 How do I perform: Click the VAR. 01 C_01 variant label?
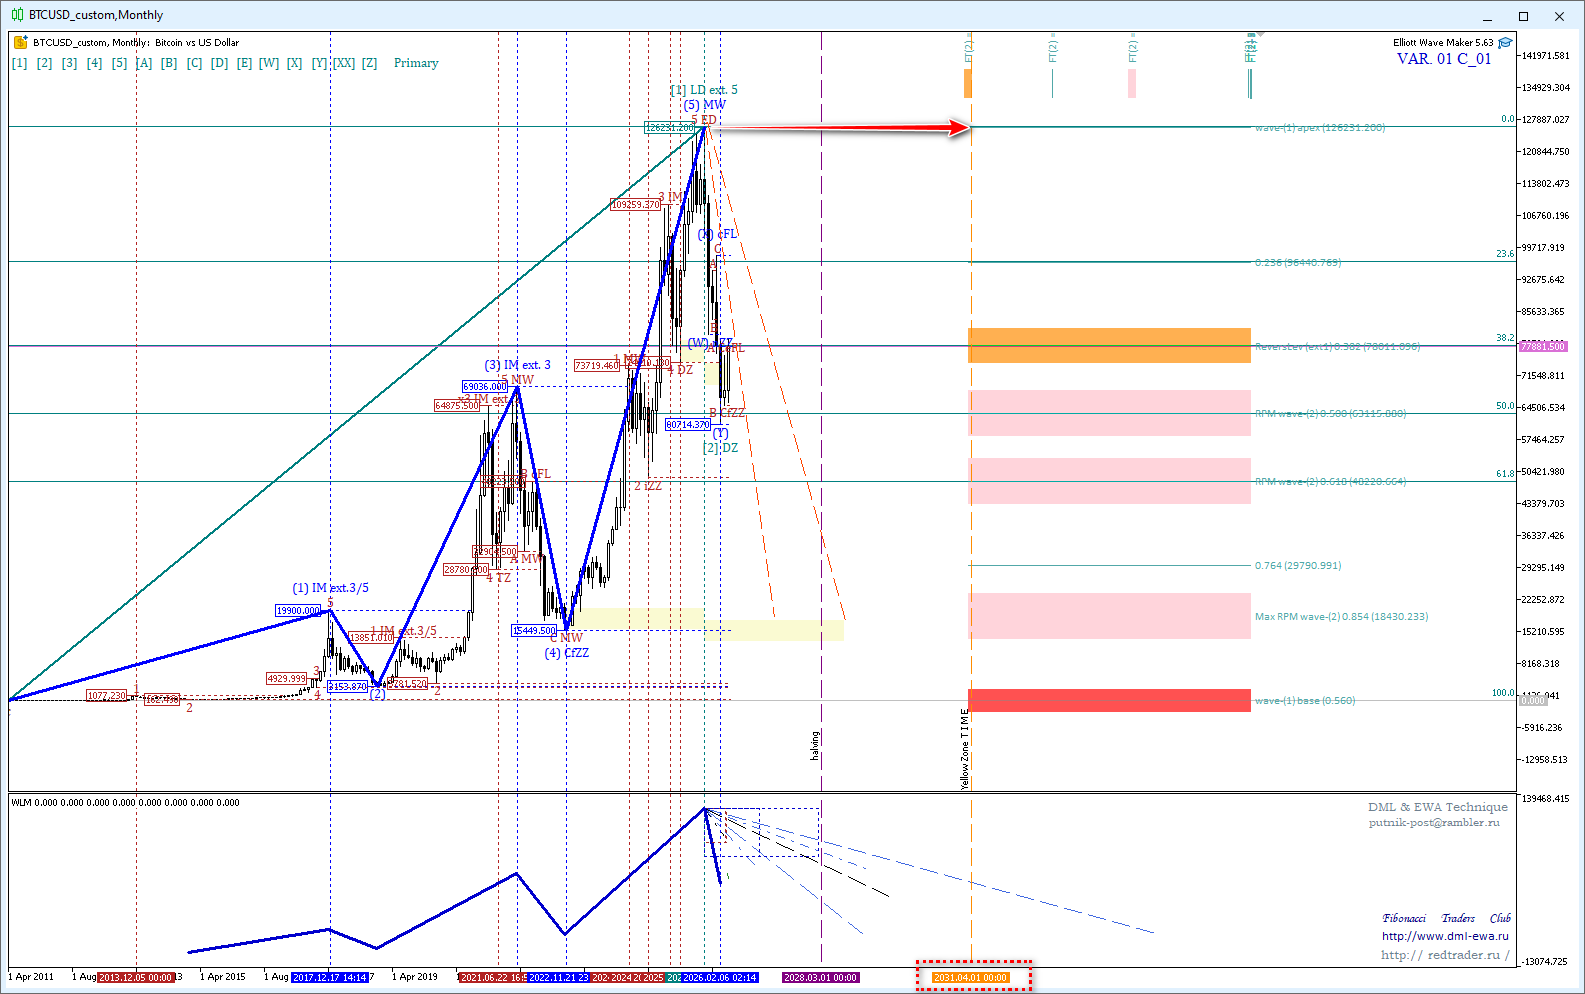click(x=1443, y=59)
